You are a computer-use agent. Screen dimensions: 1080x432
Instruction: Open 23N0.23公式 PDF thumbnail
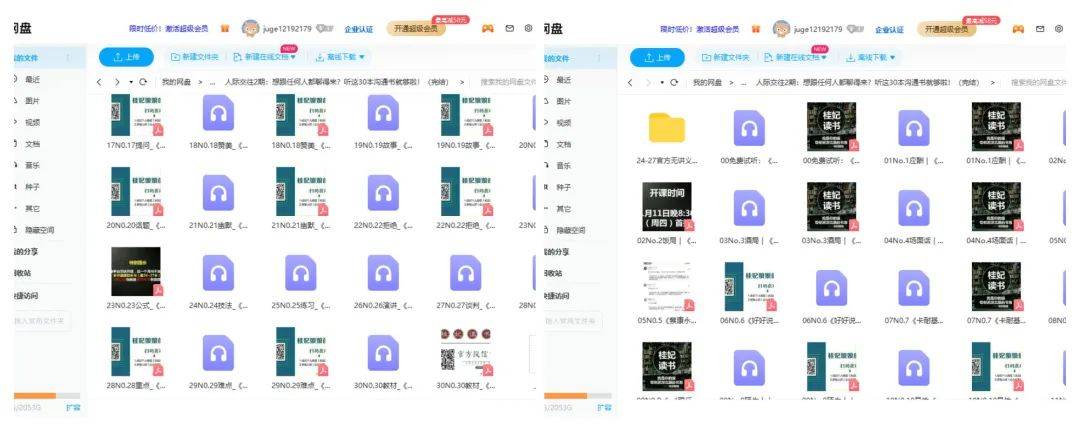click(x=136, y=272)
